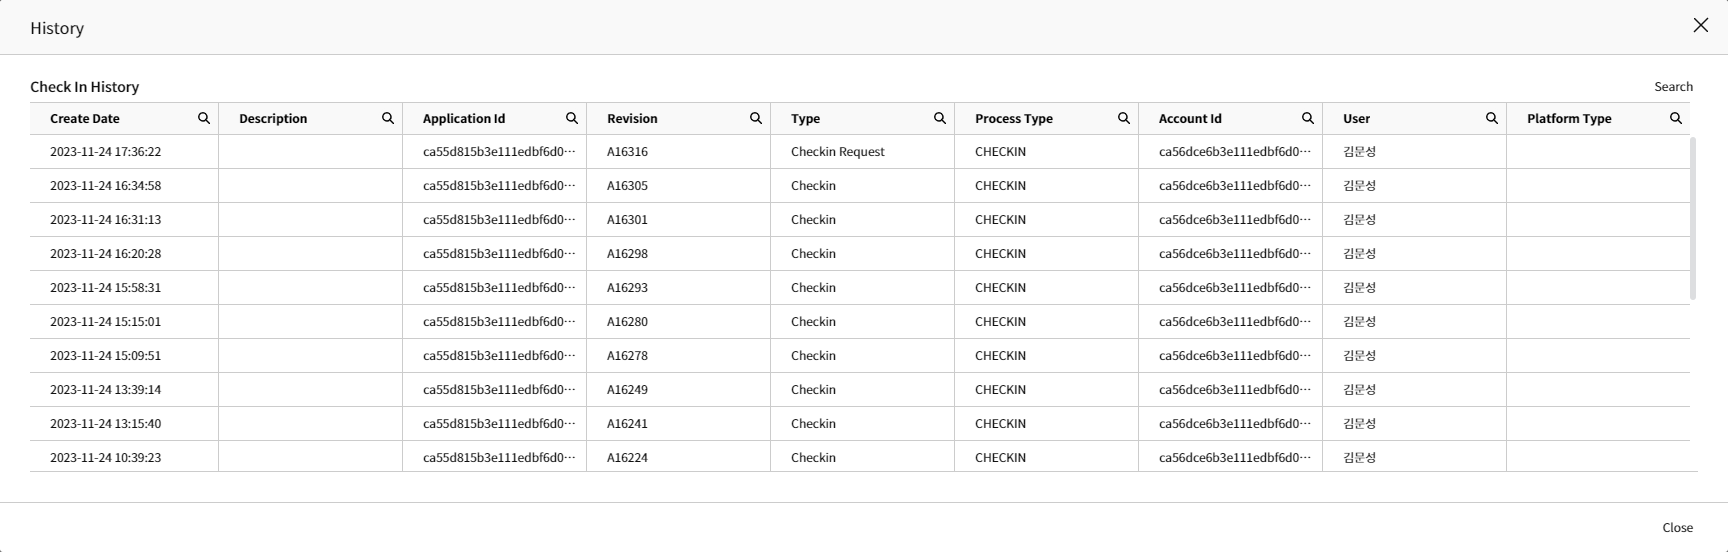Click Account Id cell in A16298 row
The height and width of the screenshot is (552, 1728).
point(1230,254)
